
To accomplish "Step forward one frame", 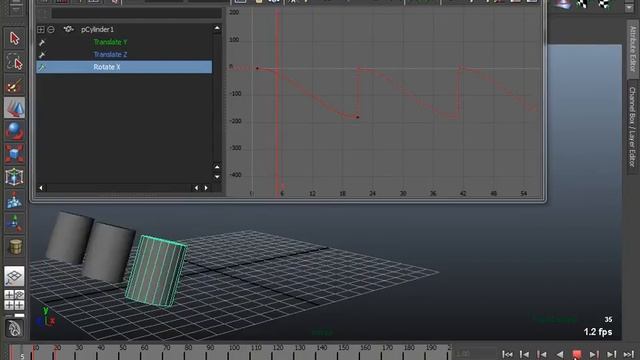I will (612, 354).
